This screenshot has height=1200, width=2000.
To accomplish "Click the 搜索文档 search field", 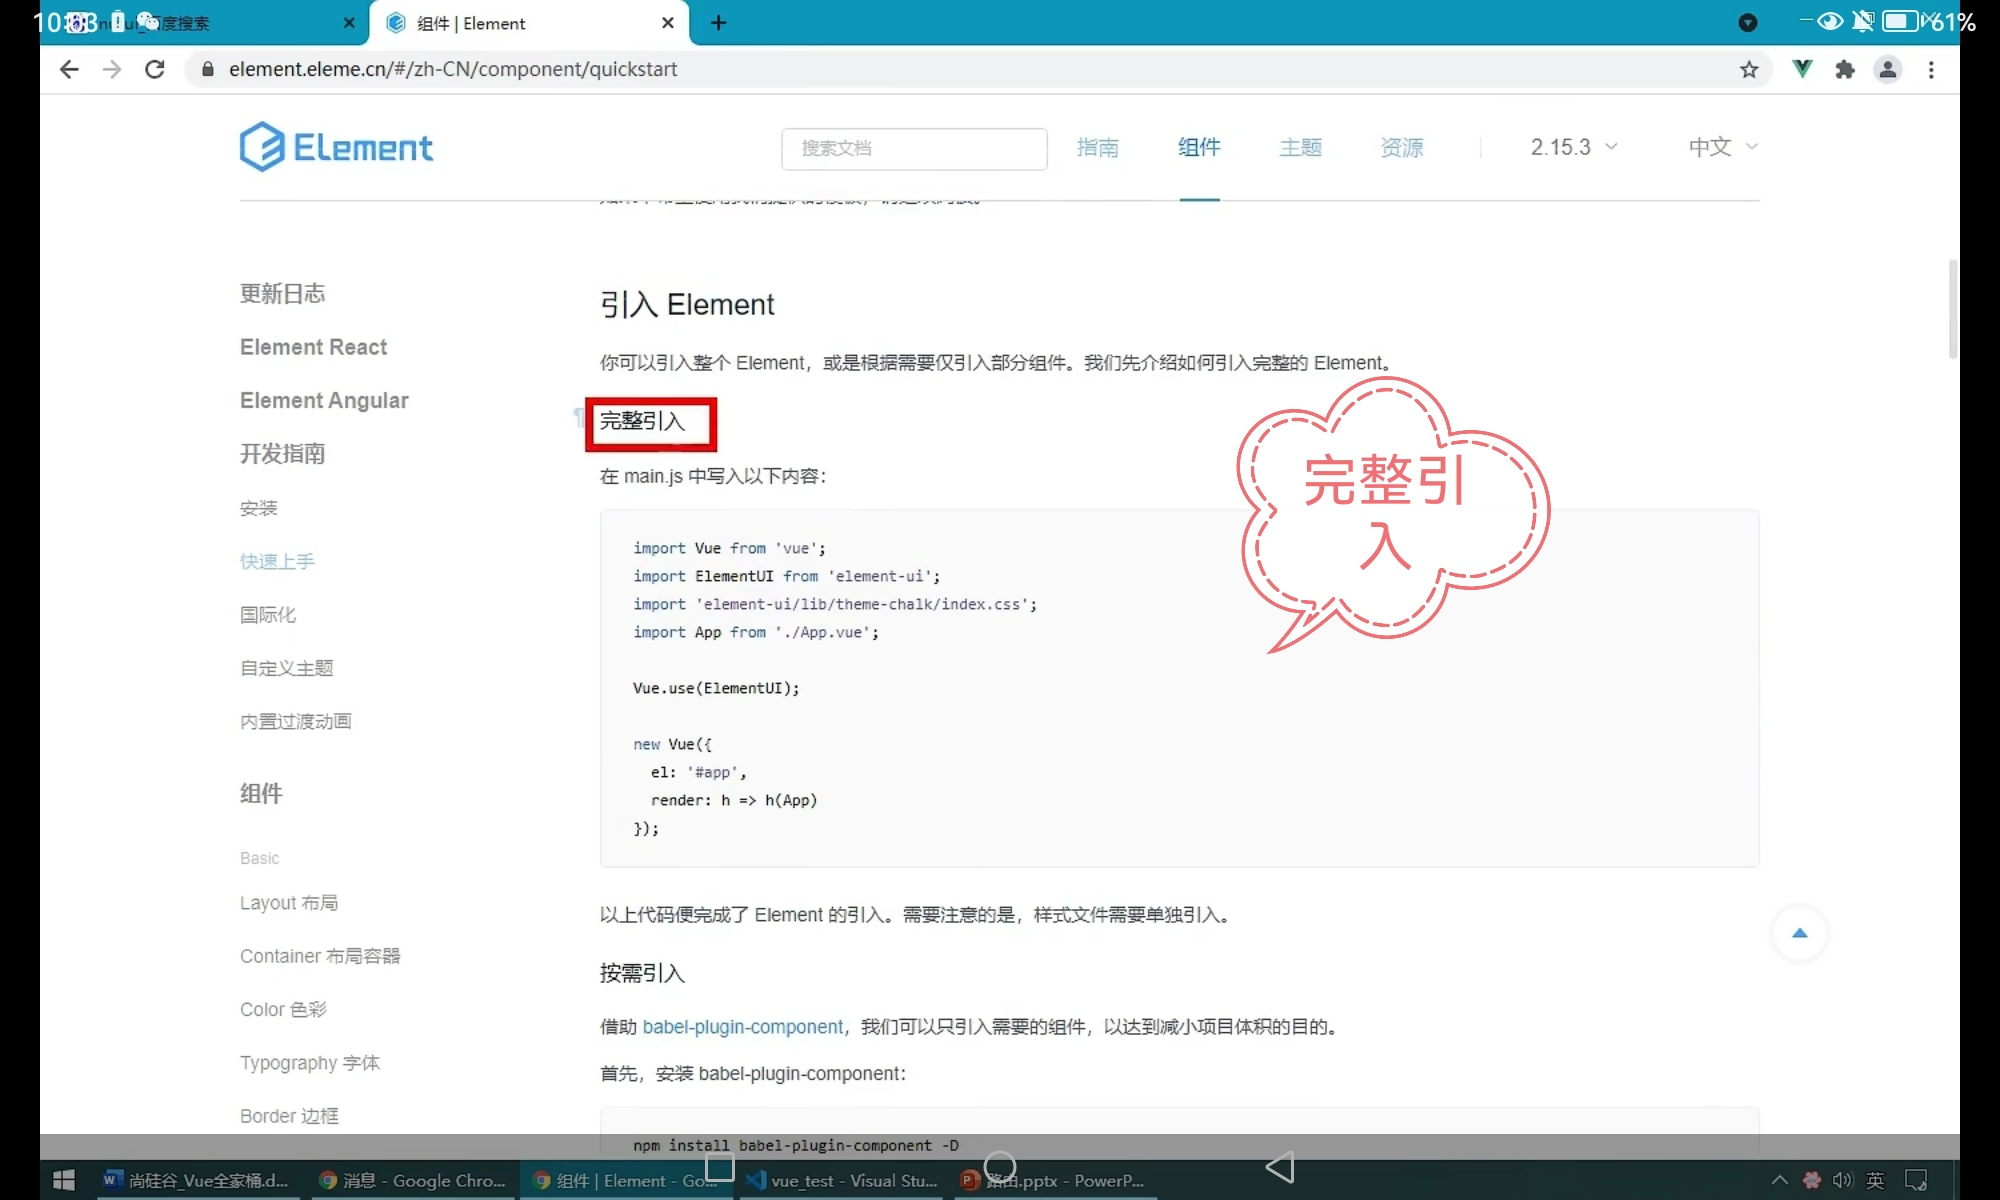I will 913,148.
